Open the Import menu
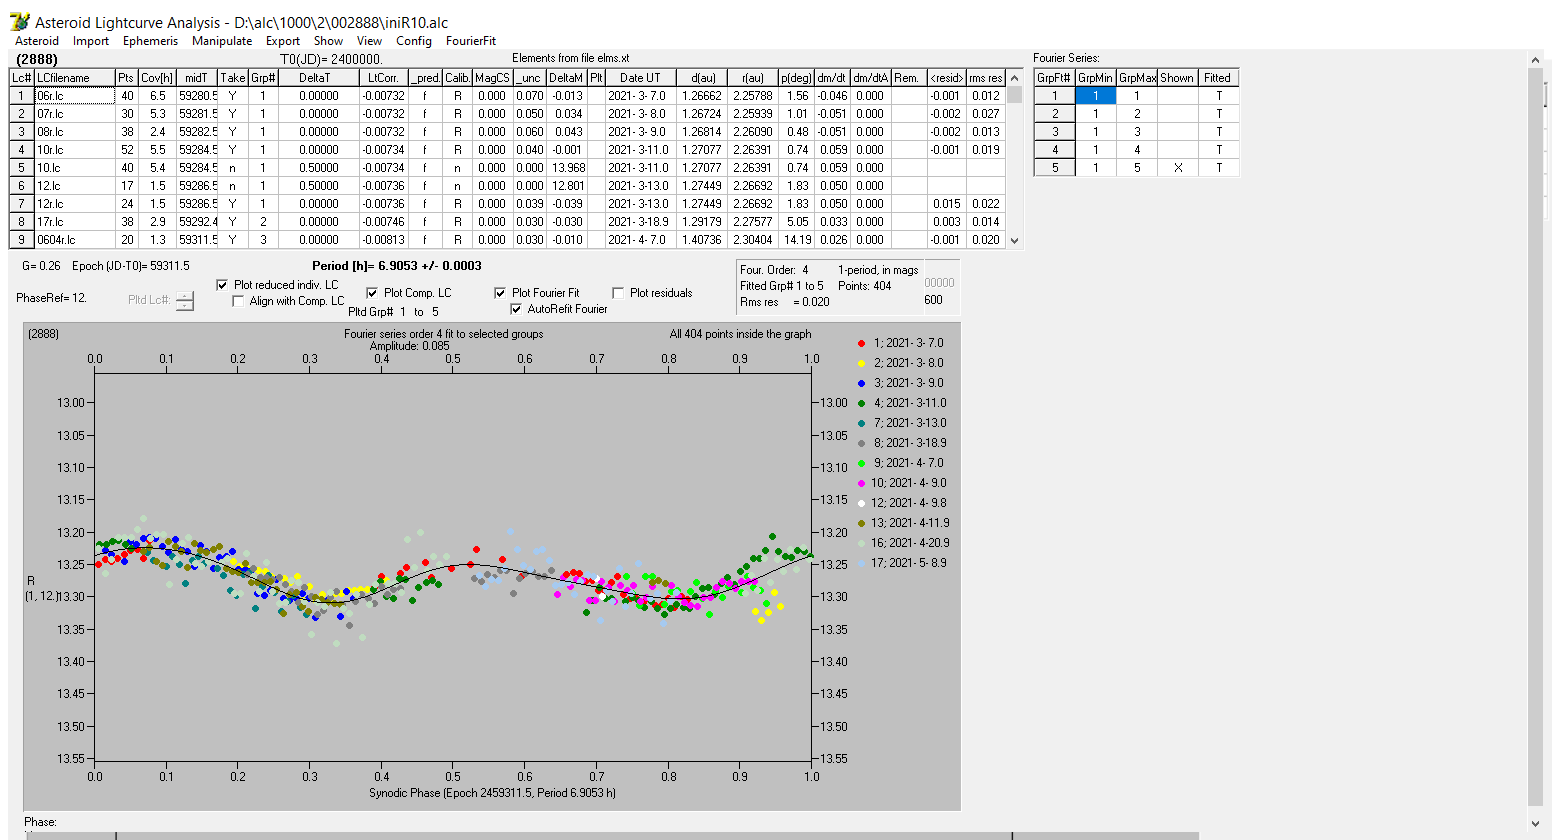The image size is (1552, 840). [x=91, y=41]
